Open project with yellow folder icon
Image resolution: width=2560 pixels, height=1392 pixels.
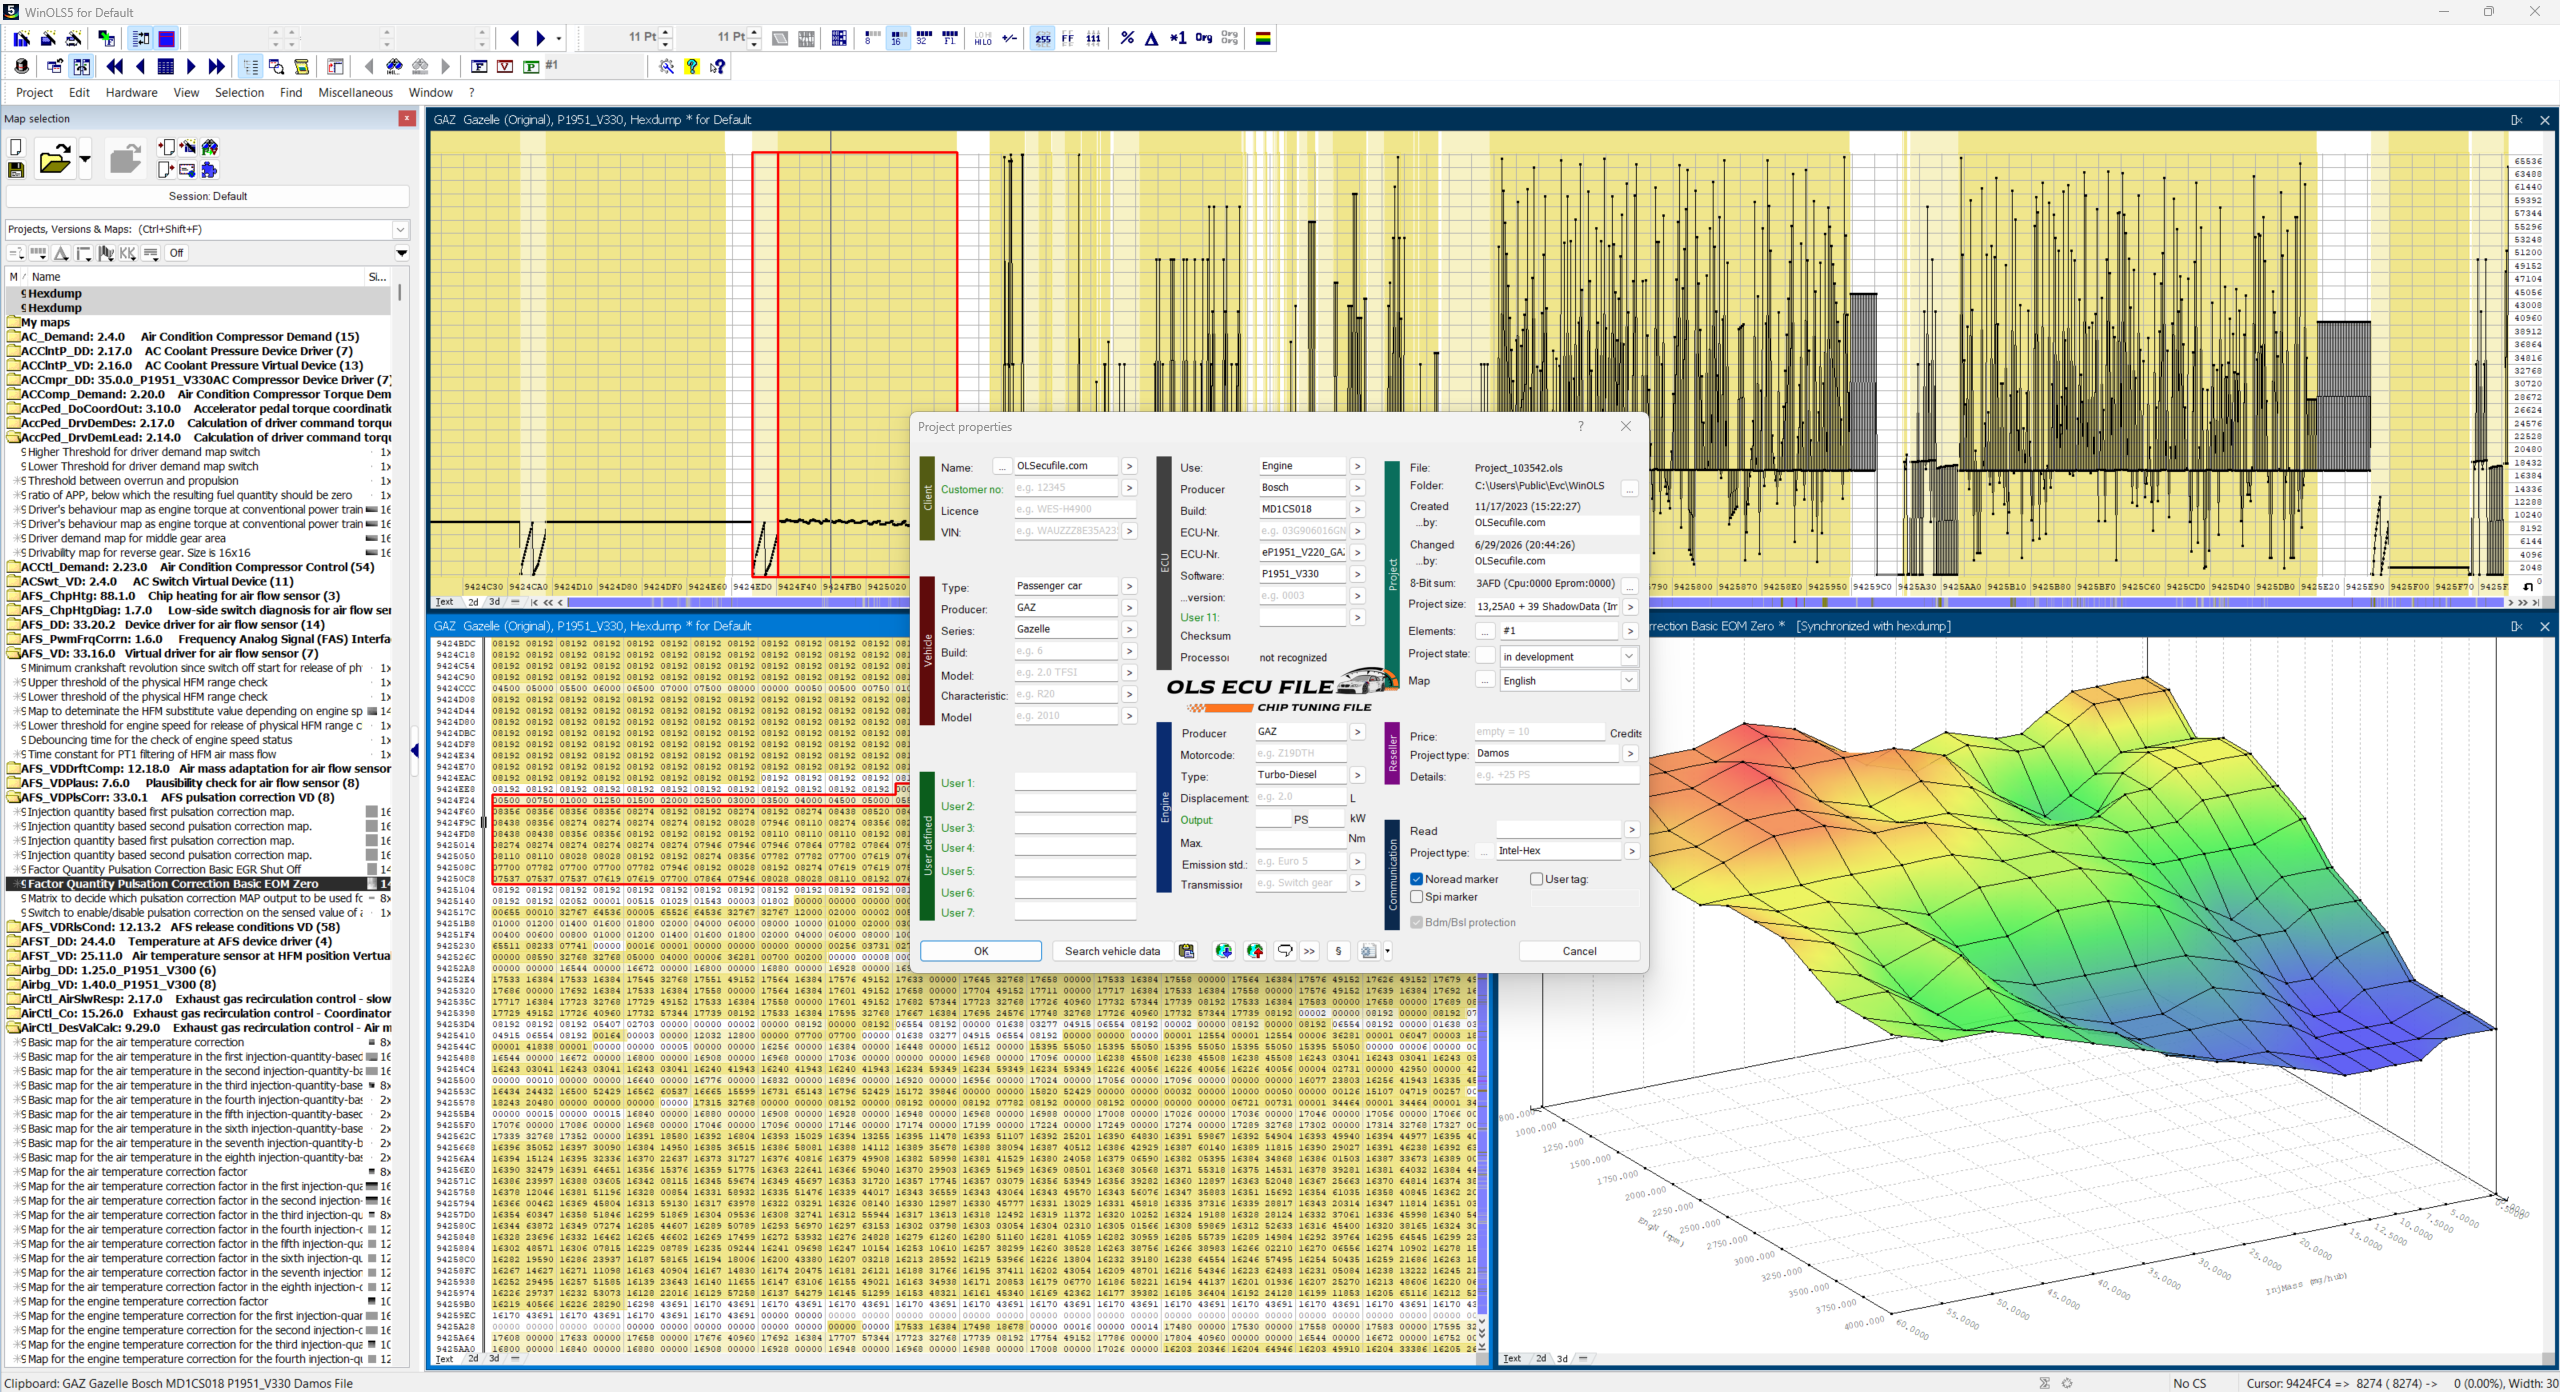[x=54, y=159]
